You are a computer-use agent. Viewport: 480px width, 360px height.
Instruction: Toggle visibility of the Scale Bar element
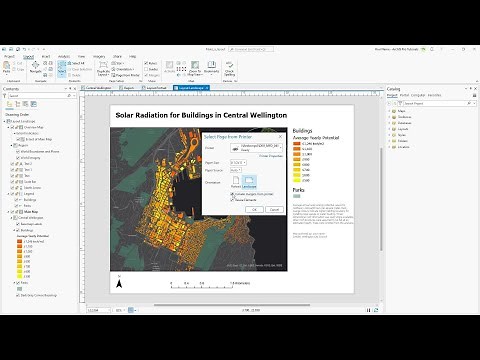[13, 182]
